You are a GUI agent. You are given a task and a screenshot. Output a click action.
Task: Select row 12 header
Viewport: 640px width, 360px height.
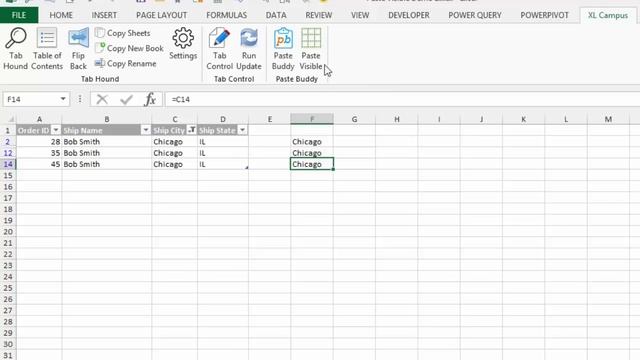pyautogui.click(x=8, y=153)
